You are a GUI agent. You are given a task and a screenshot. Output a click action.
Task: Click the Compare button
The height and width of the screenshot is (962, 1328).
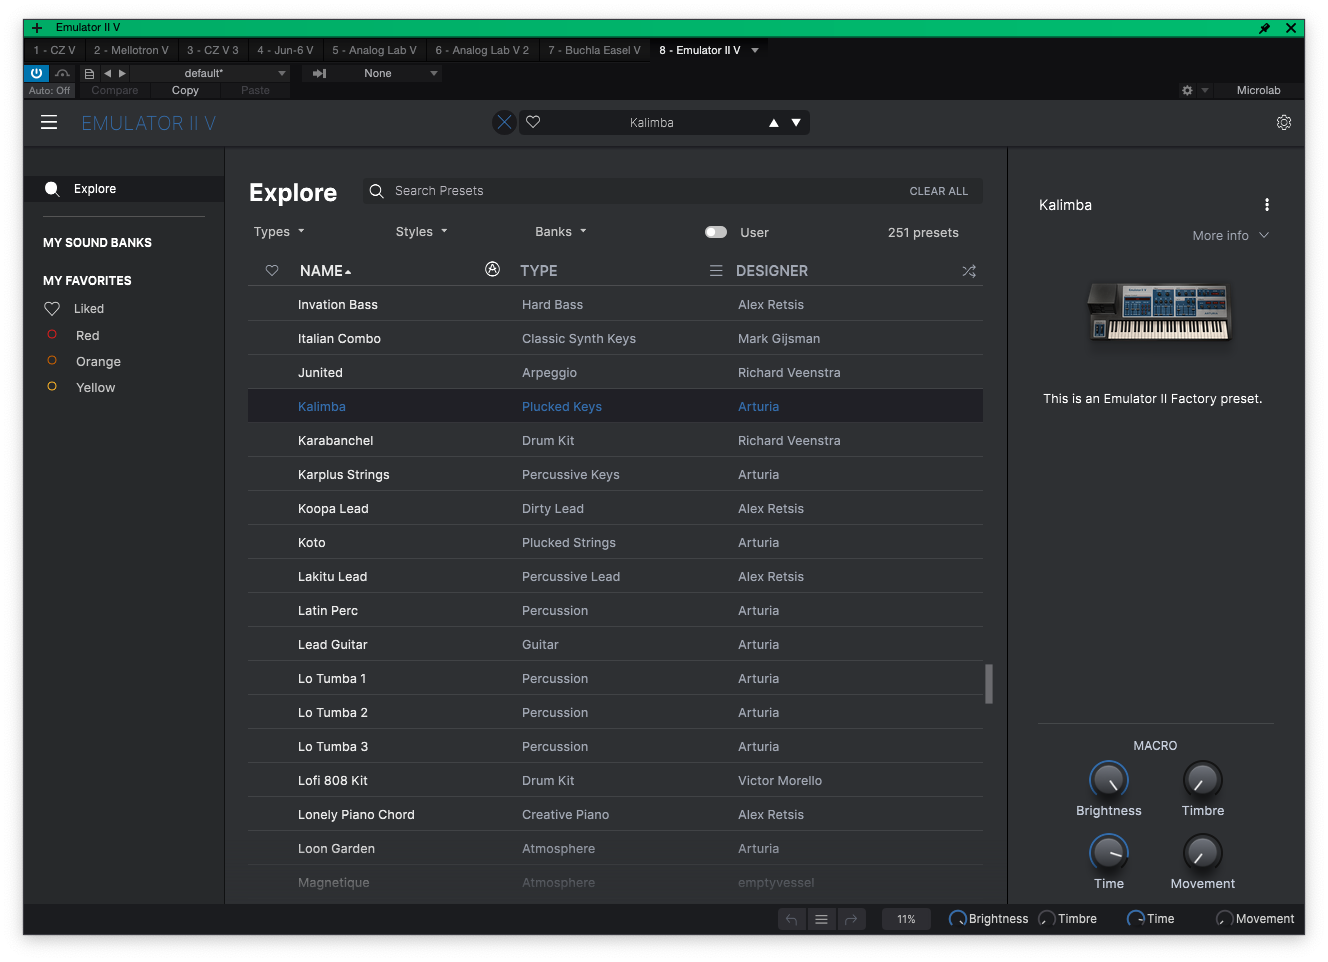click(x=115, y=90)
